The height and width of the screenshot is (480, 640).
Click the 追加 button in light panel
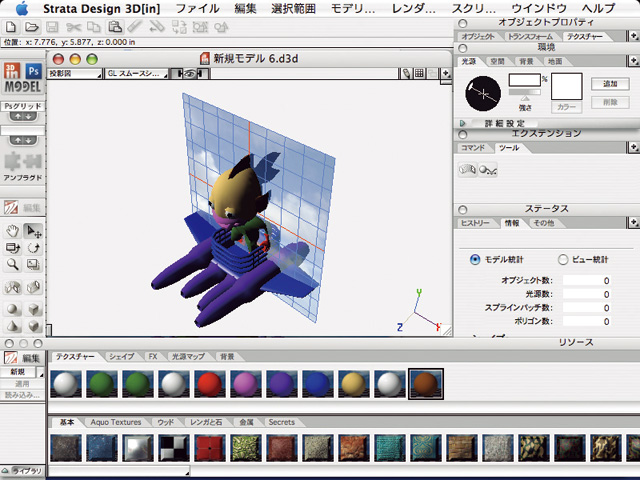point(610,84)
